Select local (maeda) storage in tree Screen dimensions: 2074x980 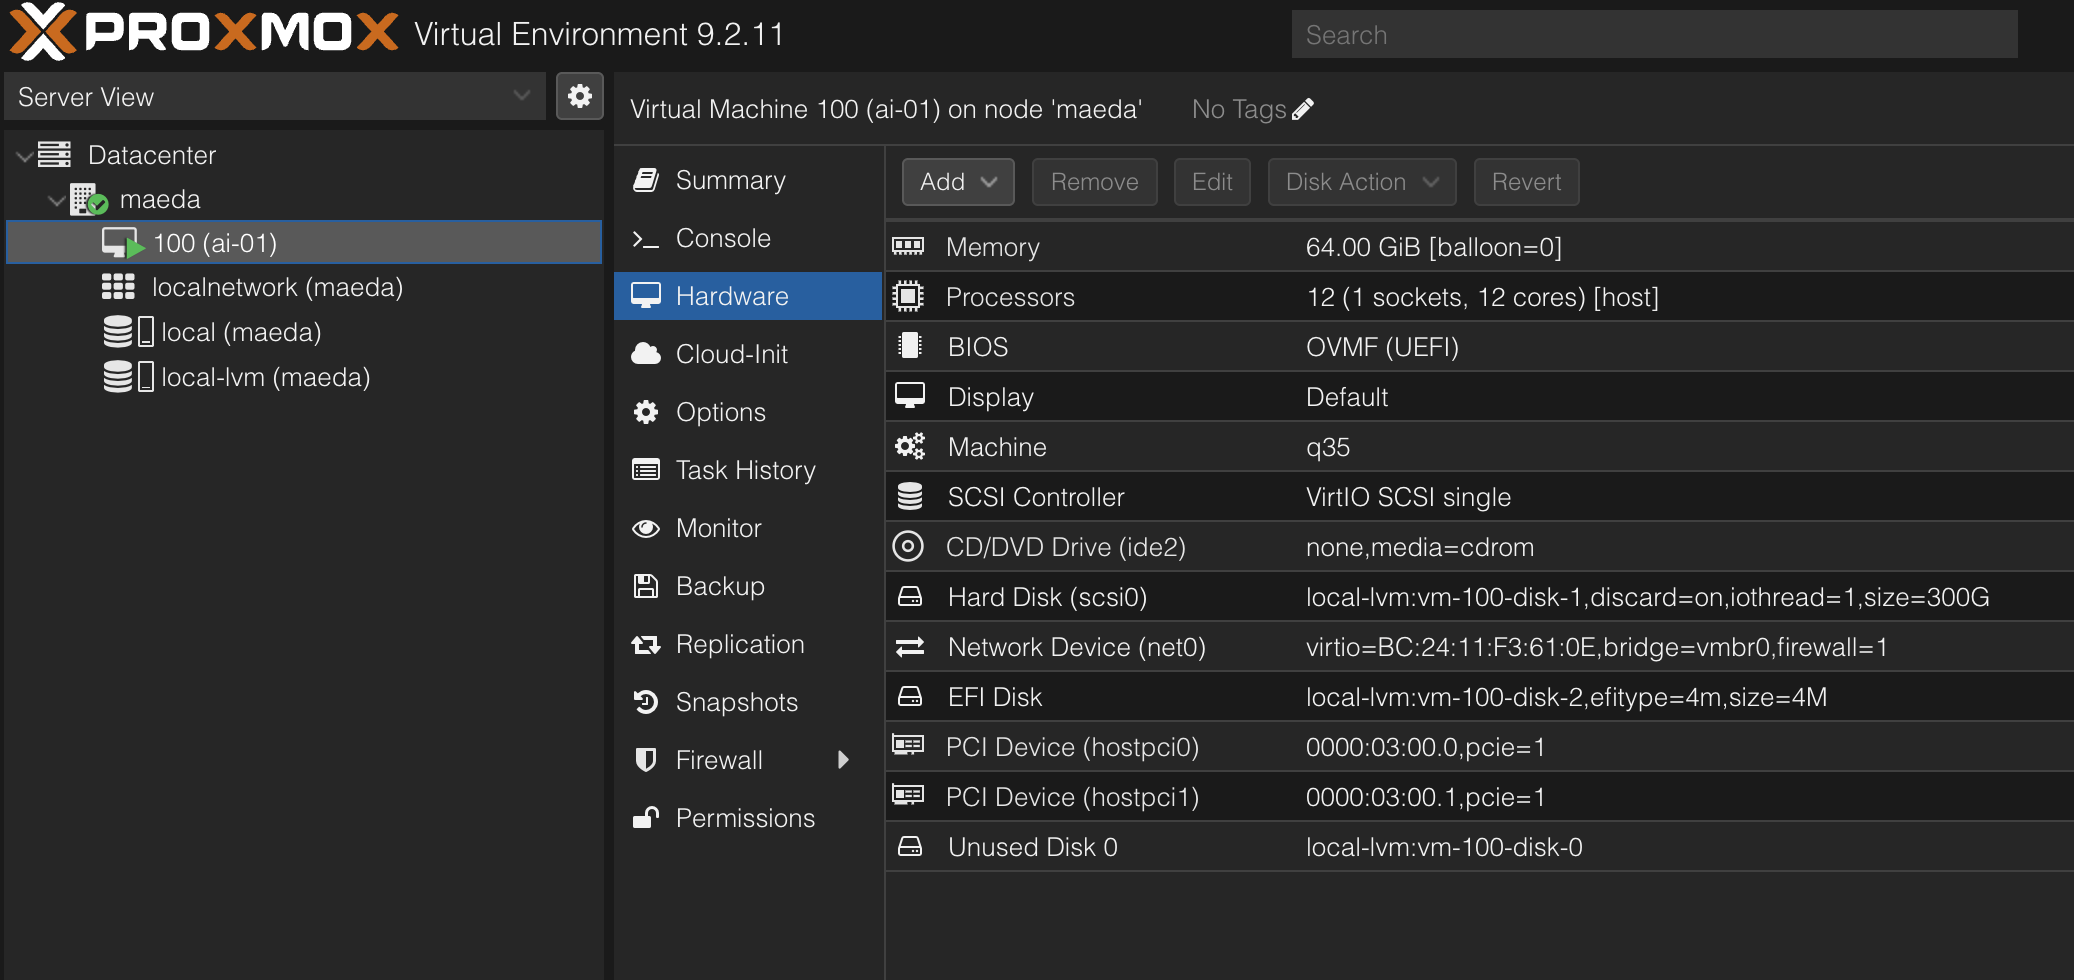tap(241, 332)
